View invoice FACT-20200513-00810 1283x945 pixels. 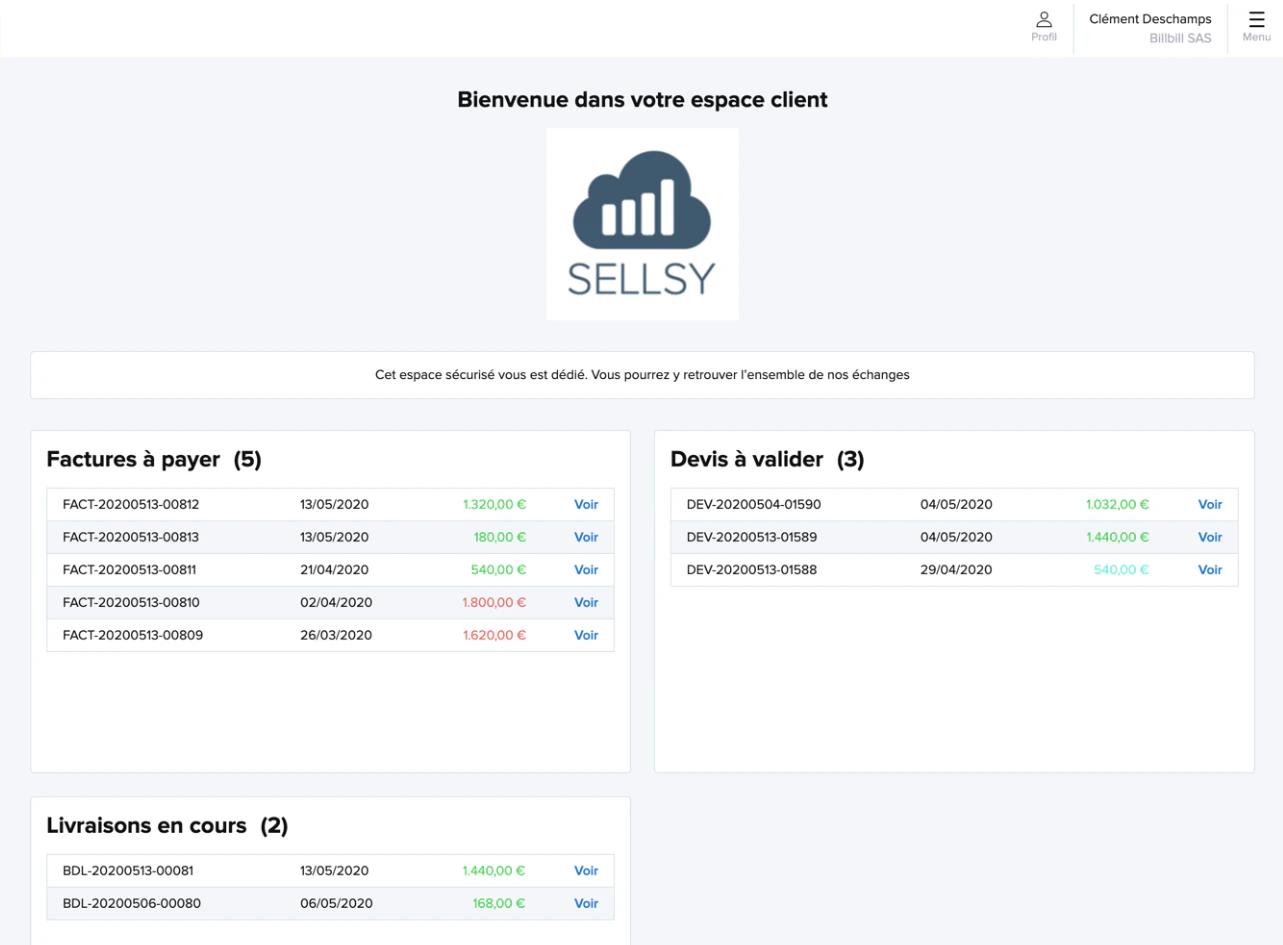[586, 603]
